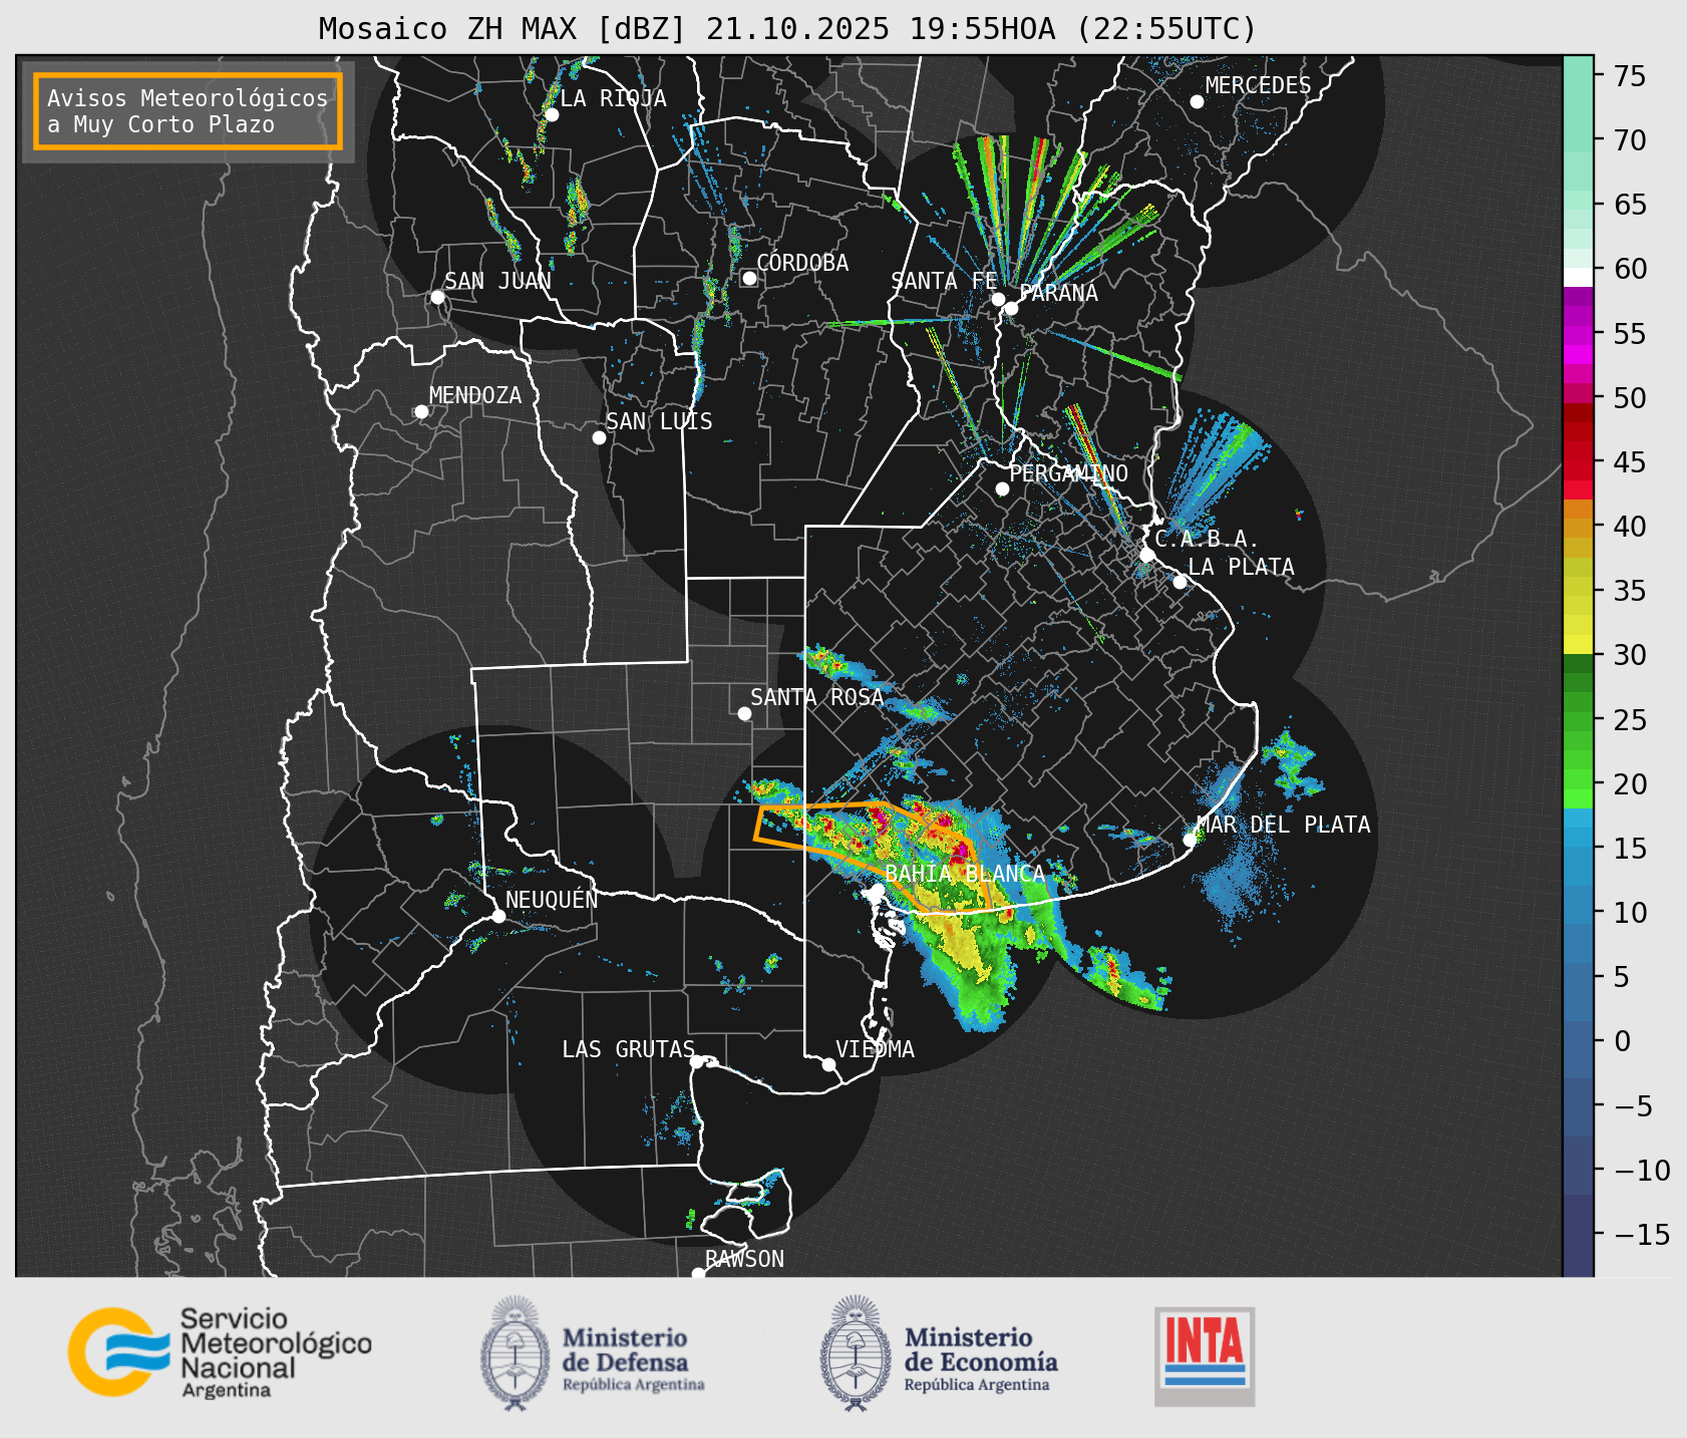Click the white dot marking La Rioja

tap(551, 114)
